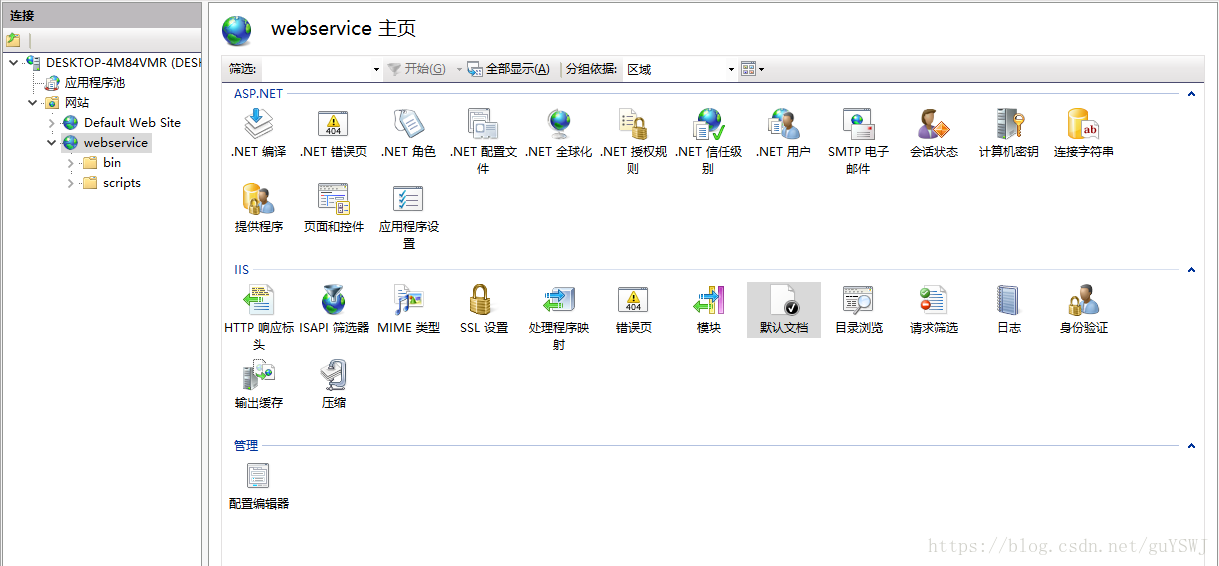
Task: Open the 筛选 filter combo box arrow
Action: 376,69
